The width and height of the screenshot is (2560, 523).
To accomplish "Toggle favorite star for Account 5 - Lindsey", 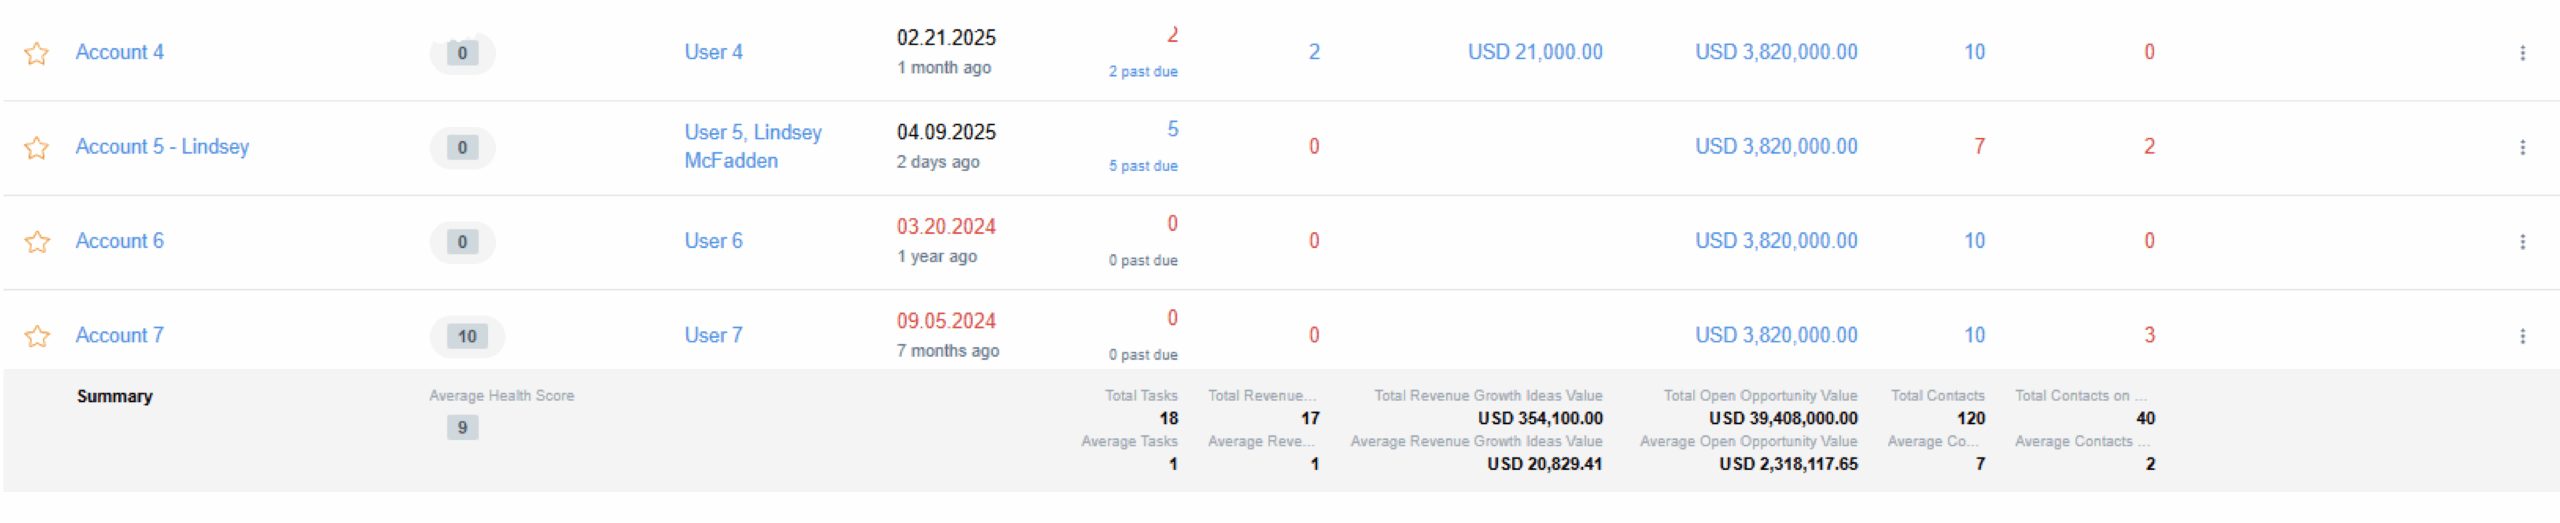I will pyautogui.click(x=37, y=148).
